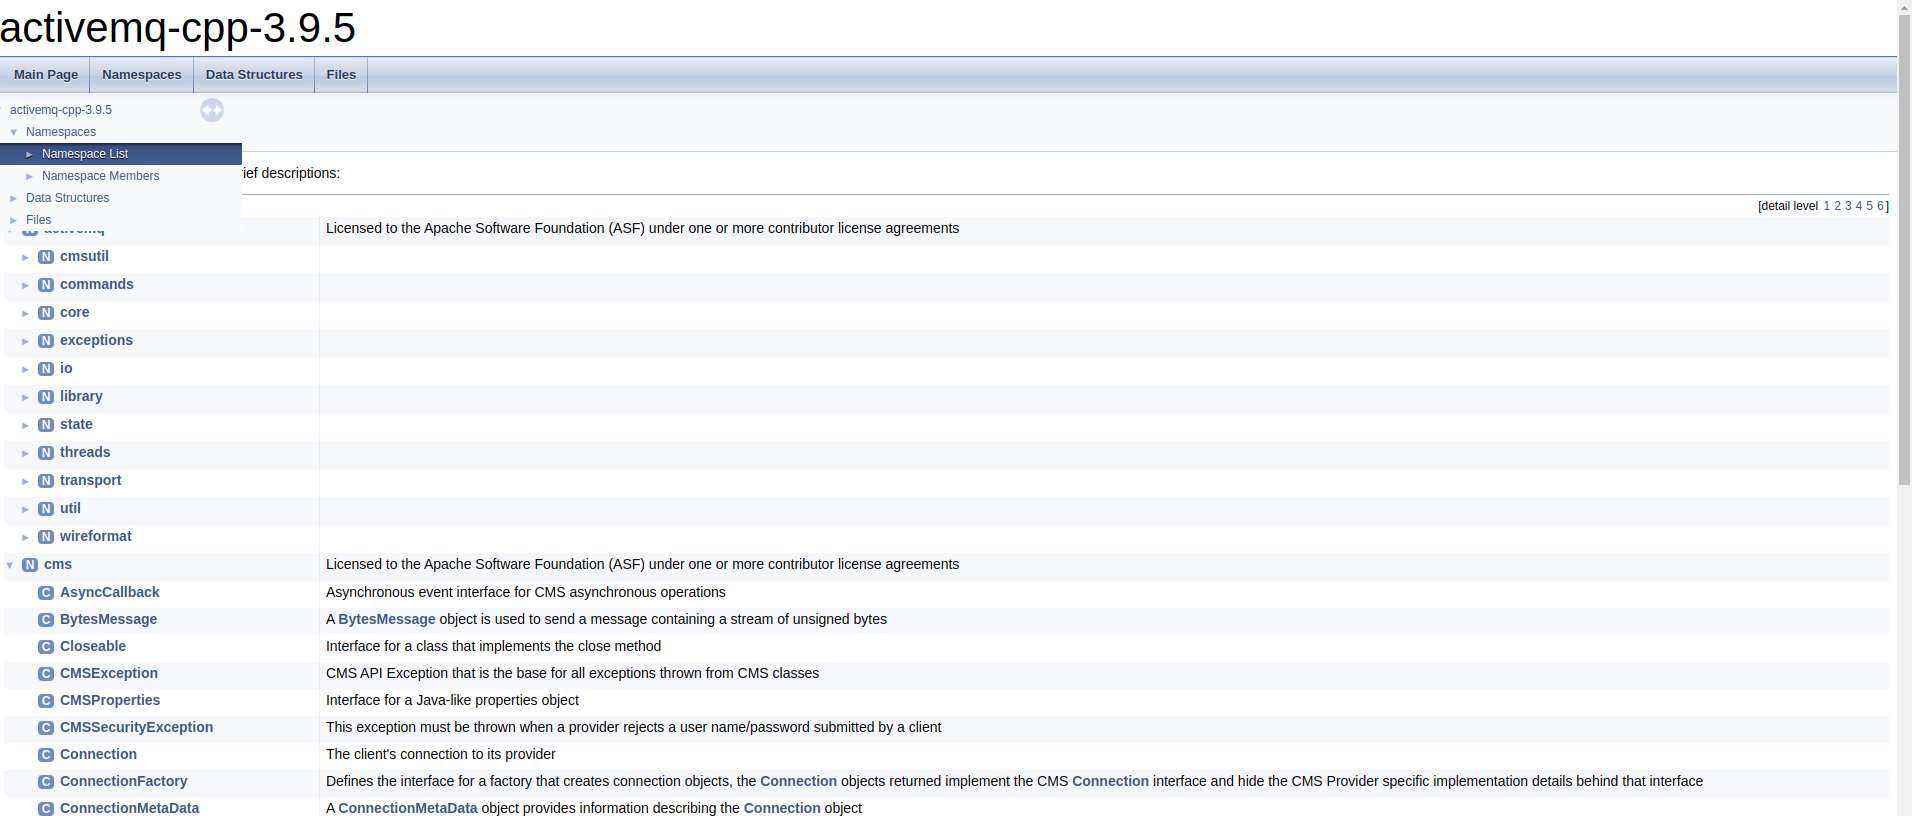Image resolution: width=1912 pixels, height=816 pixels.
Task: Open the Data Structures tab
Action: tap(254, 75)
